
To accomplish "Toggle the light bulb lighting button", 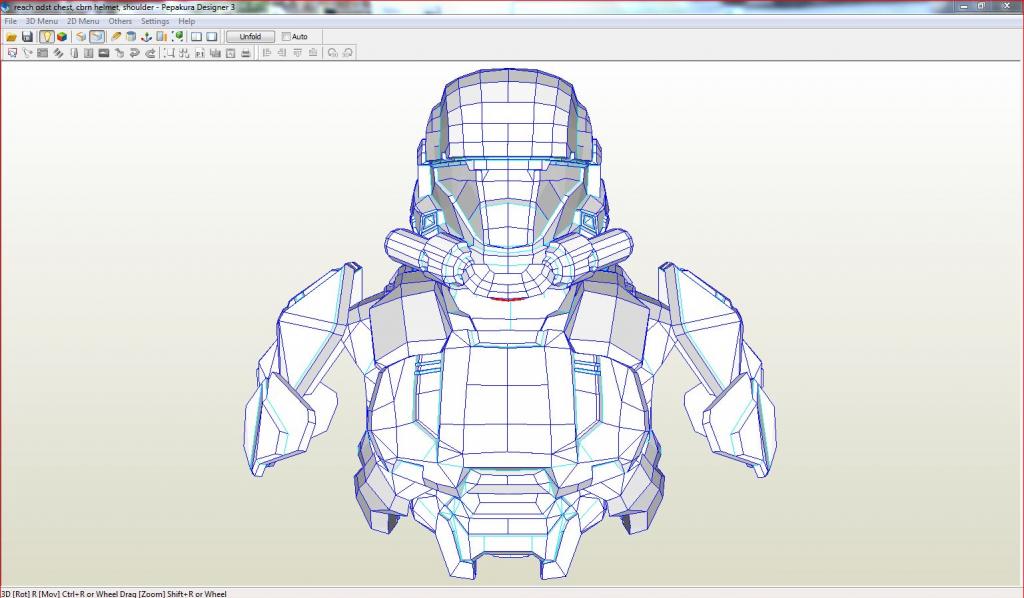I will click(x=46, y=37).
